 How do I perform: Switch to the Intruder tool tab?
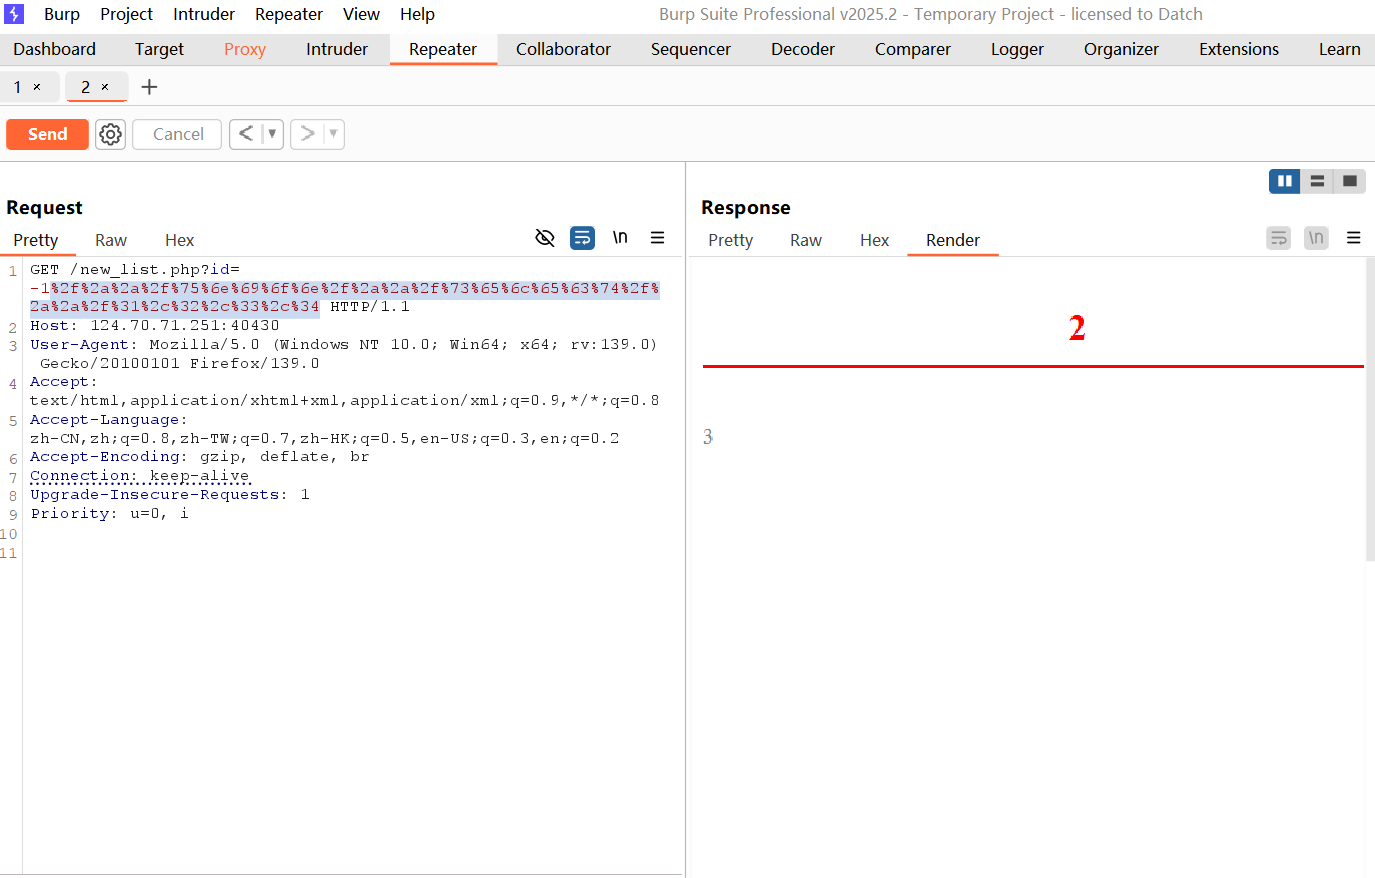tap(337, 49)
